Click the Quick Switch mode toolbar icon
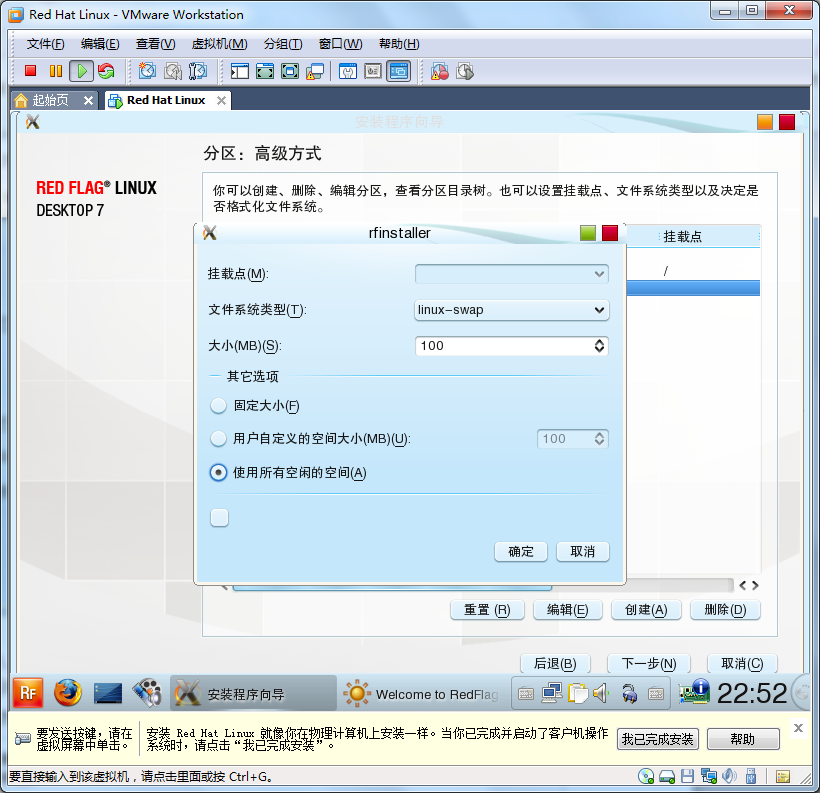820x793 pixels. [x=290, y=71]
